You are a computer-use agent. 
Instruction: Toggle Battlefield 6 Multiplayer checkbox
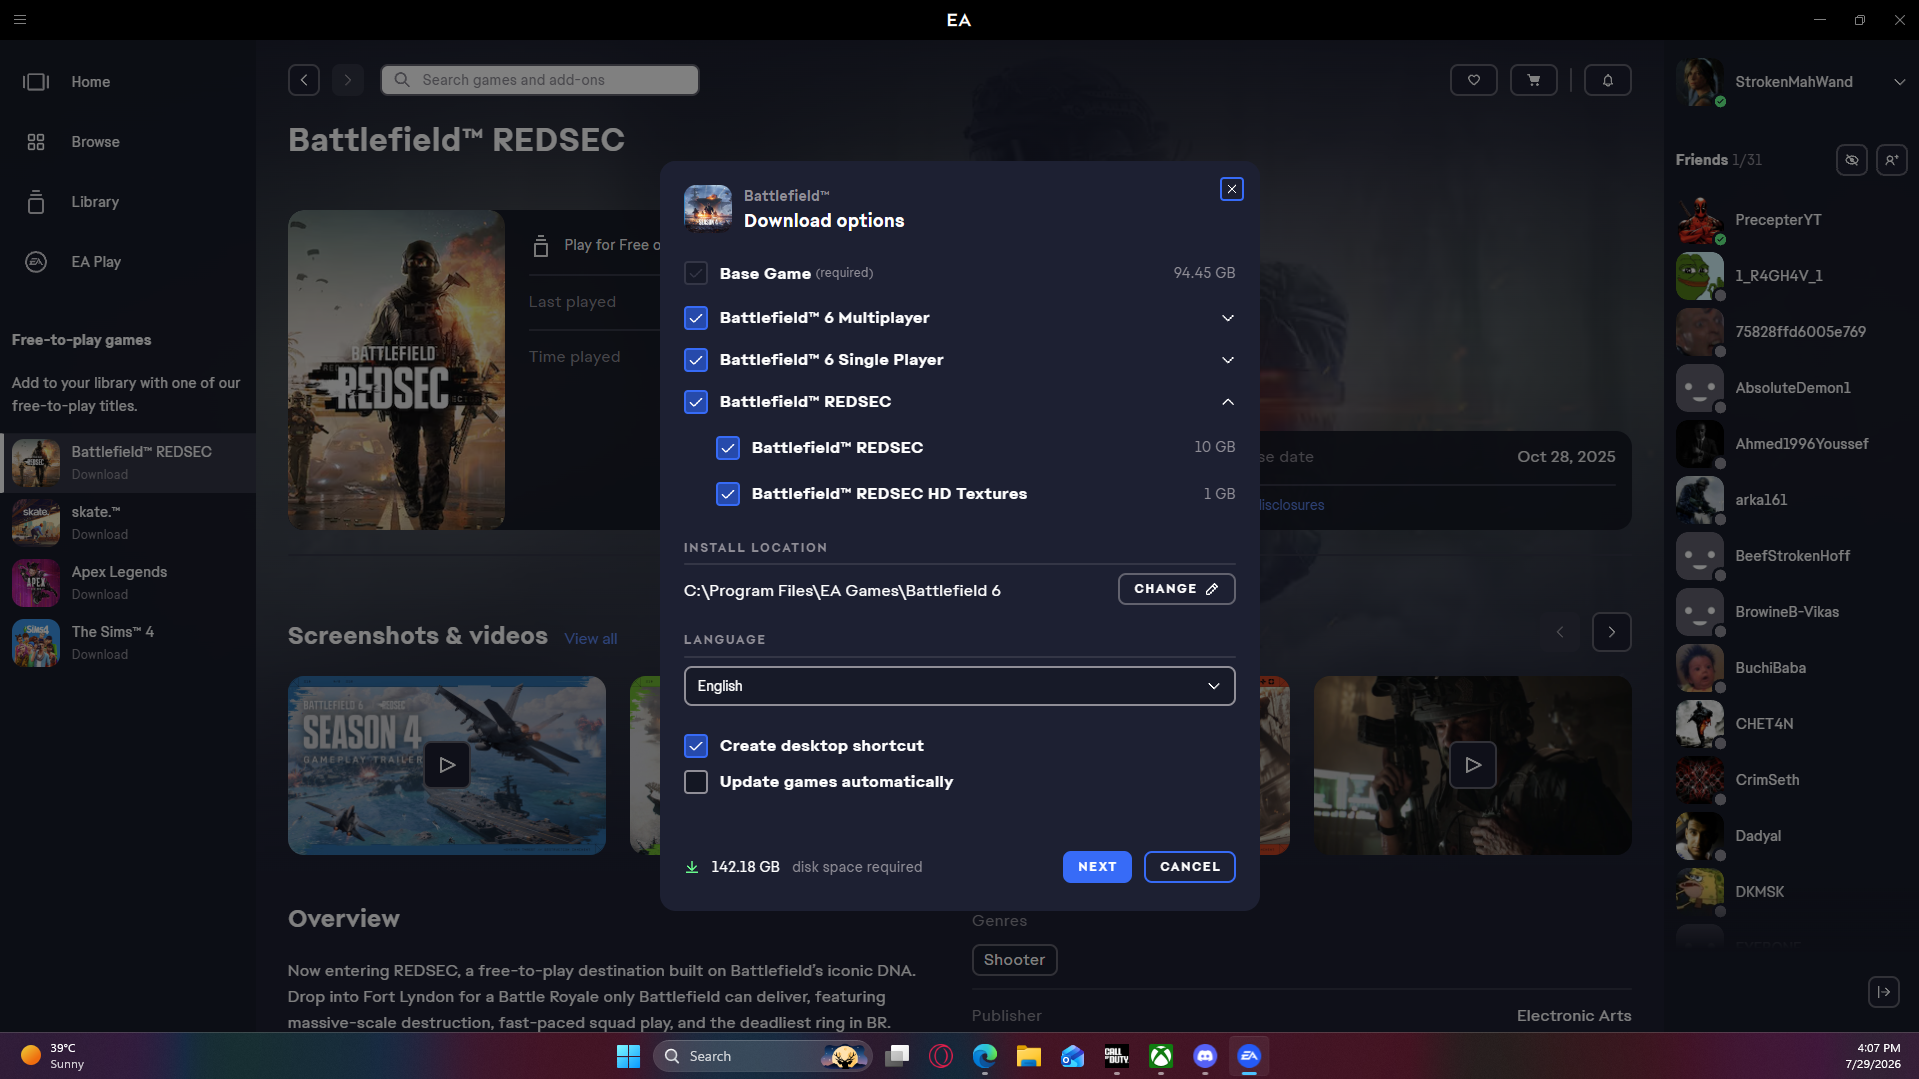tap(696, 318)
